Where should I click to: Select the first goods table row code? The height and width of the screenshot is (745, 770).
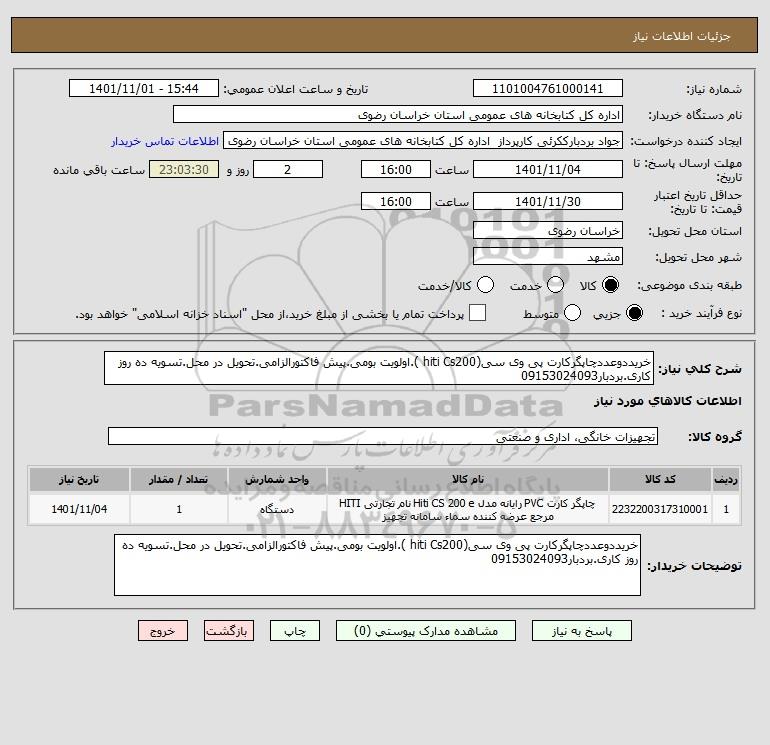click(x=660, y=509)
